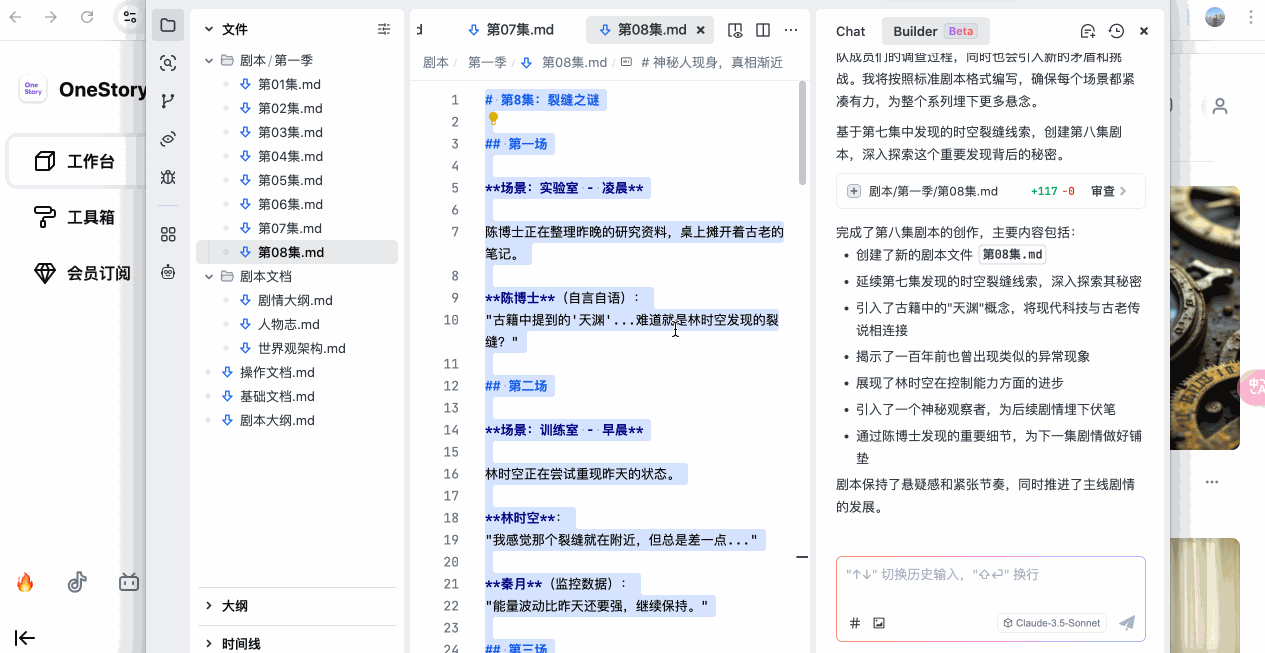Image resolution: width=1265 pixels, height=653 pixels.
Task: Open 世界观架构.md in the file tree
Action: [301, 348]
